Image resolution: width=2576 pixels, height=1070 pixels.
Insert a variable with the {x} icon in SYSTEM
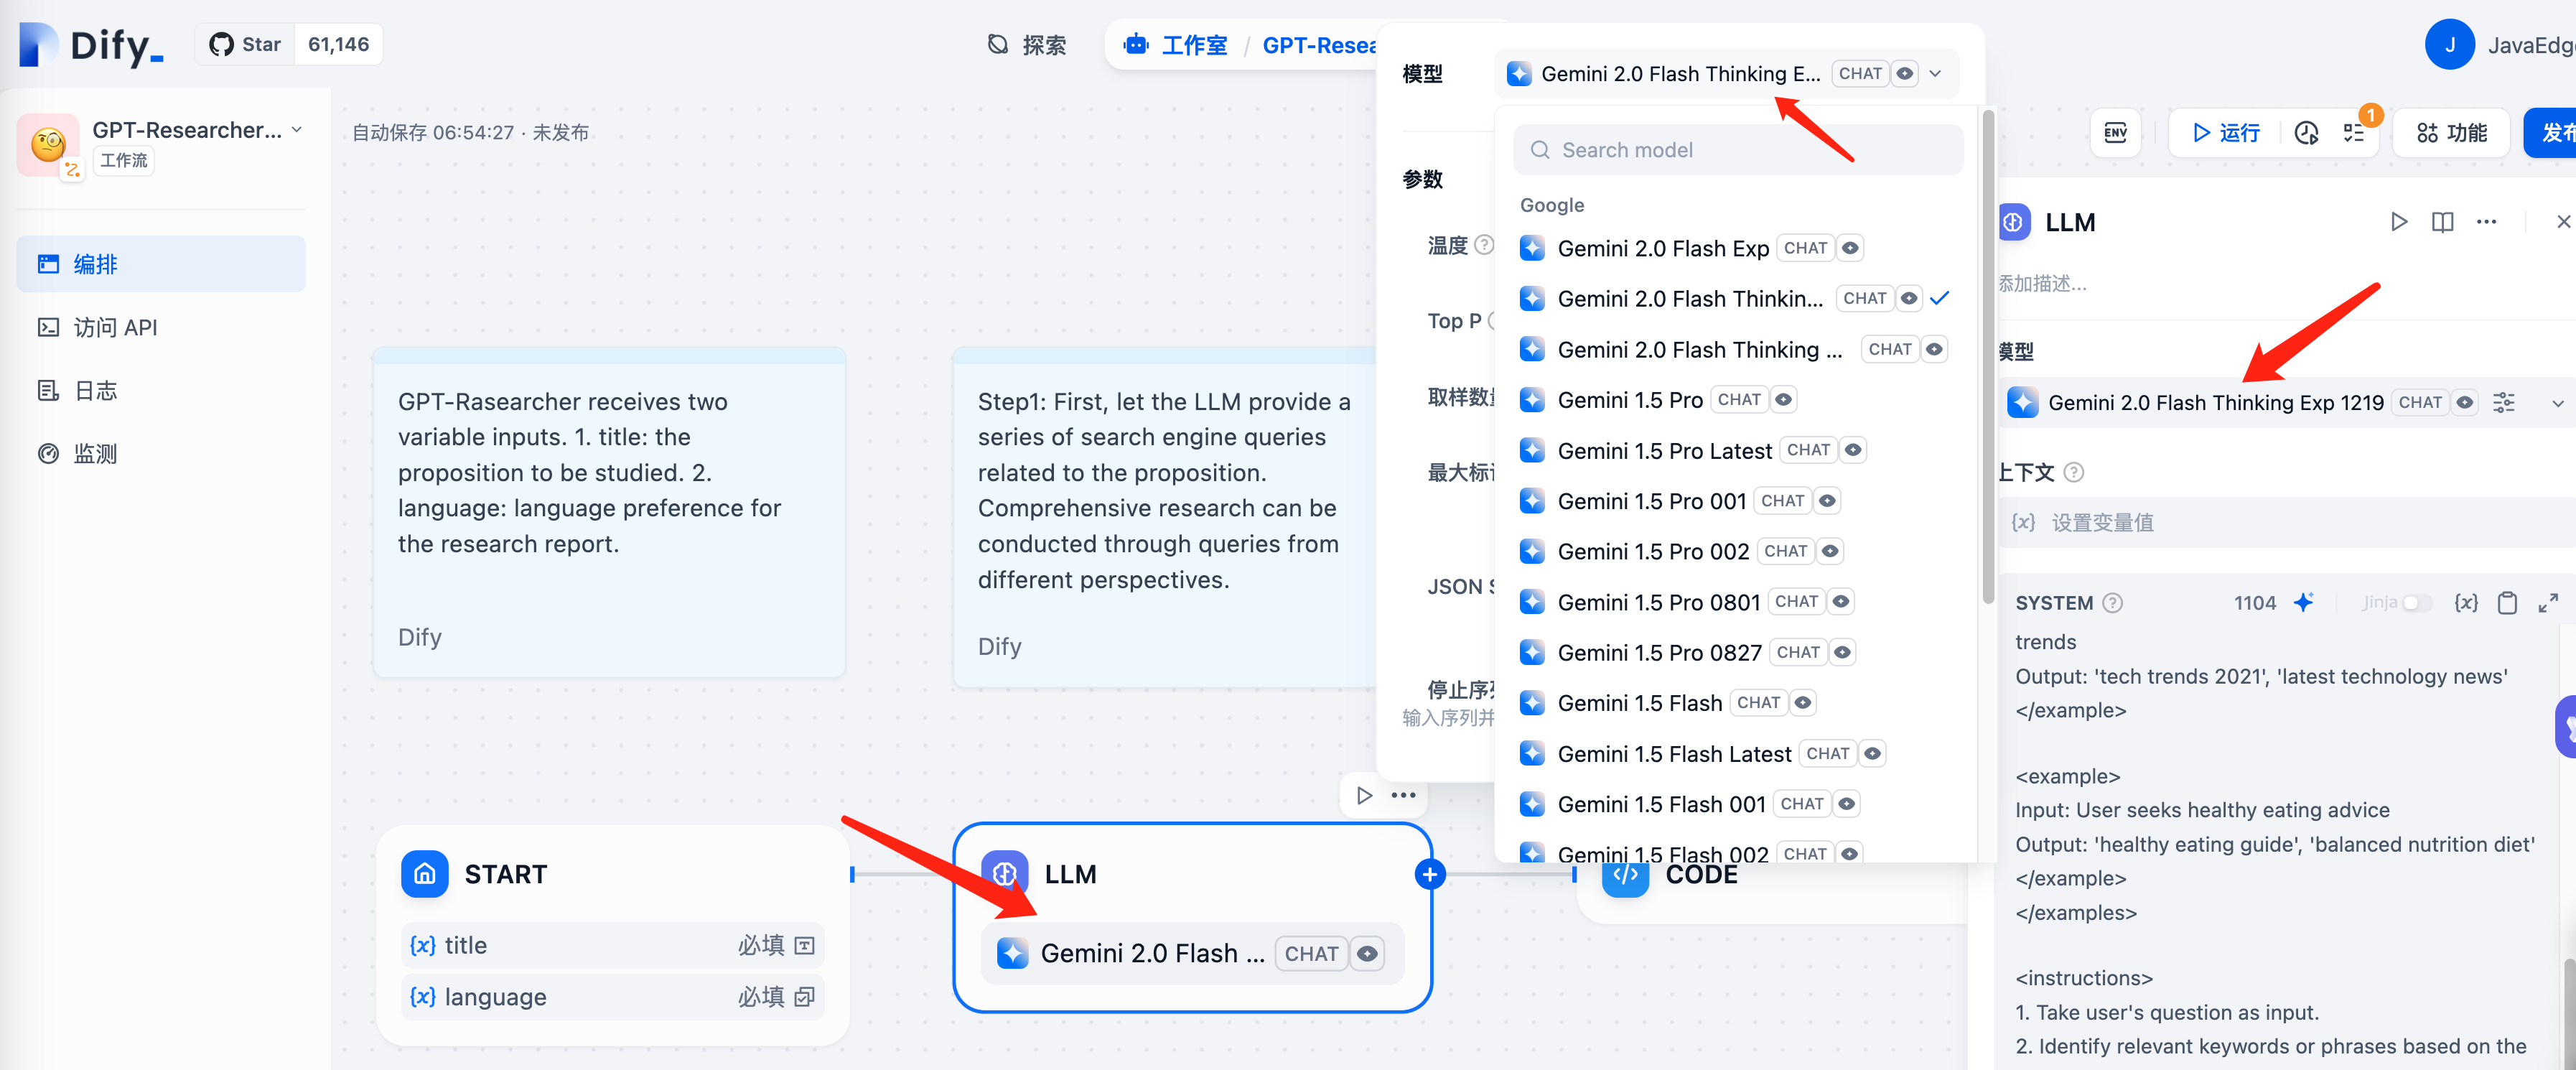point(2466,603)
